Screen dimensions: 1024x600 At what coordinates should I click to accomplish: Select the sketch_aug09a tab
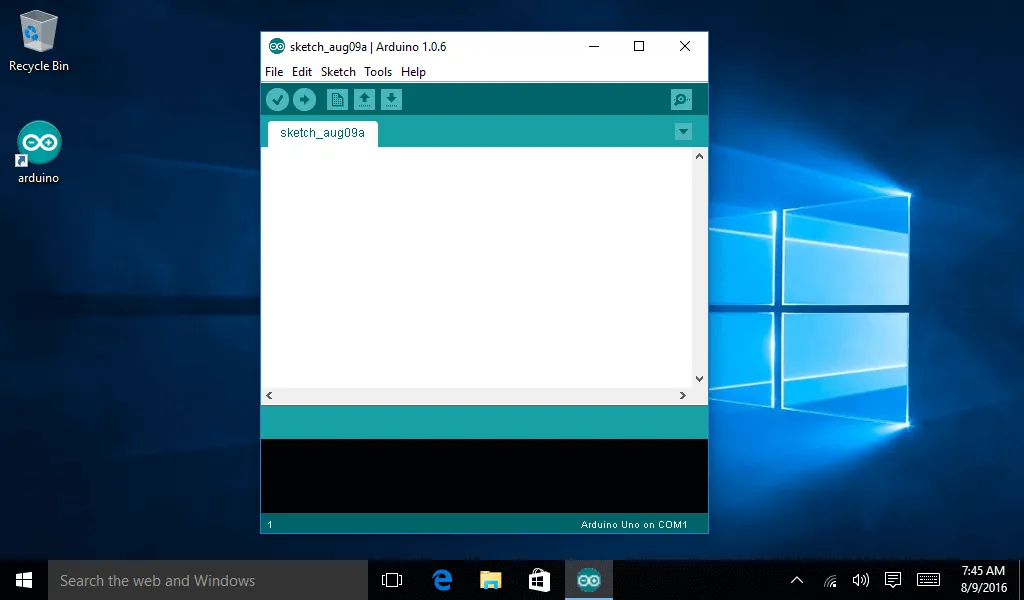pos(322,133)
